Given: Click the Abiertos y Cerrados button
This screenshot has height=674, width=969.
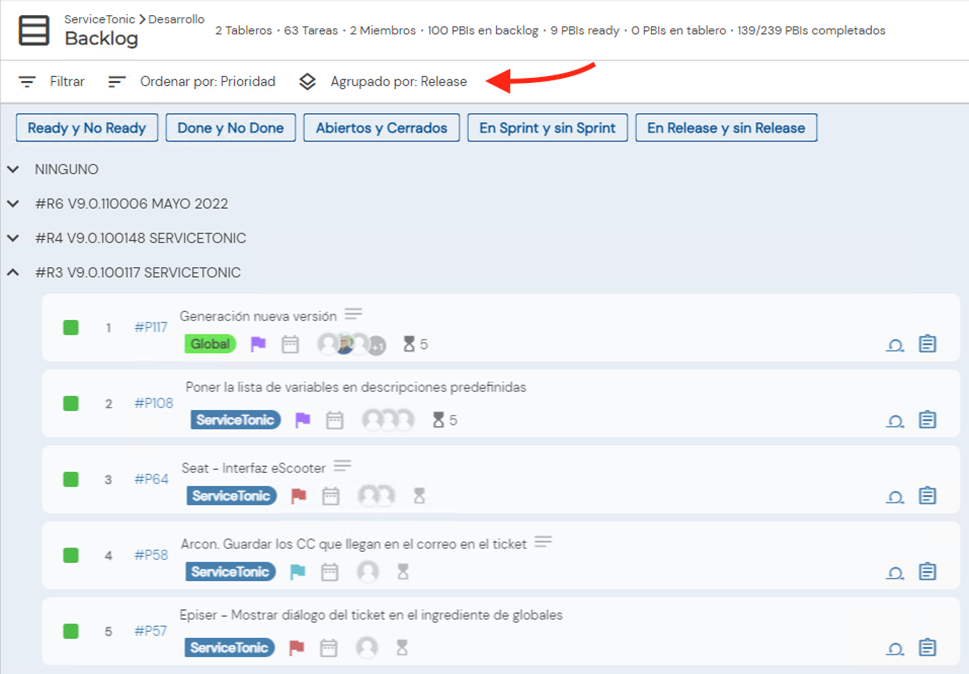Looking at the screenshot, I should 382,128.
